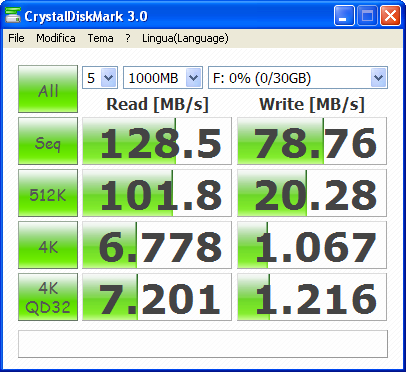Click the Write [MB/s] column header

click(312, 104)
